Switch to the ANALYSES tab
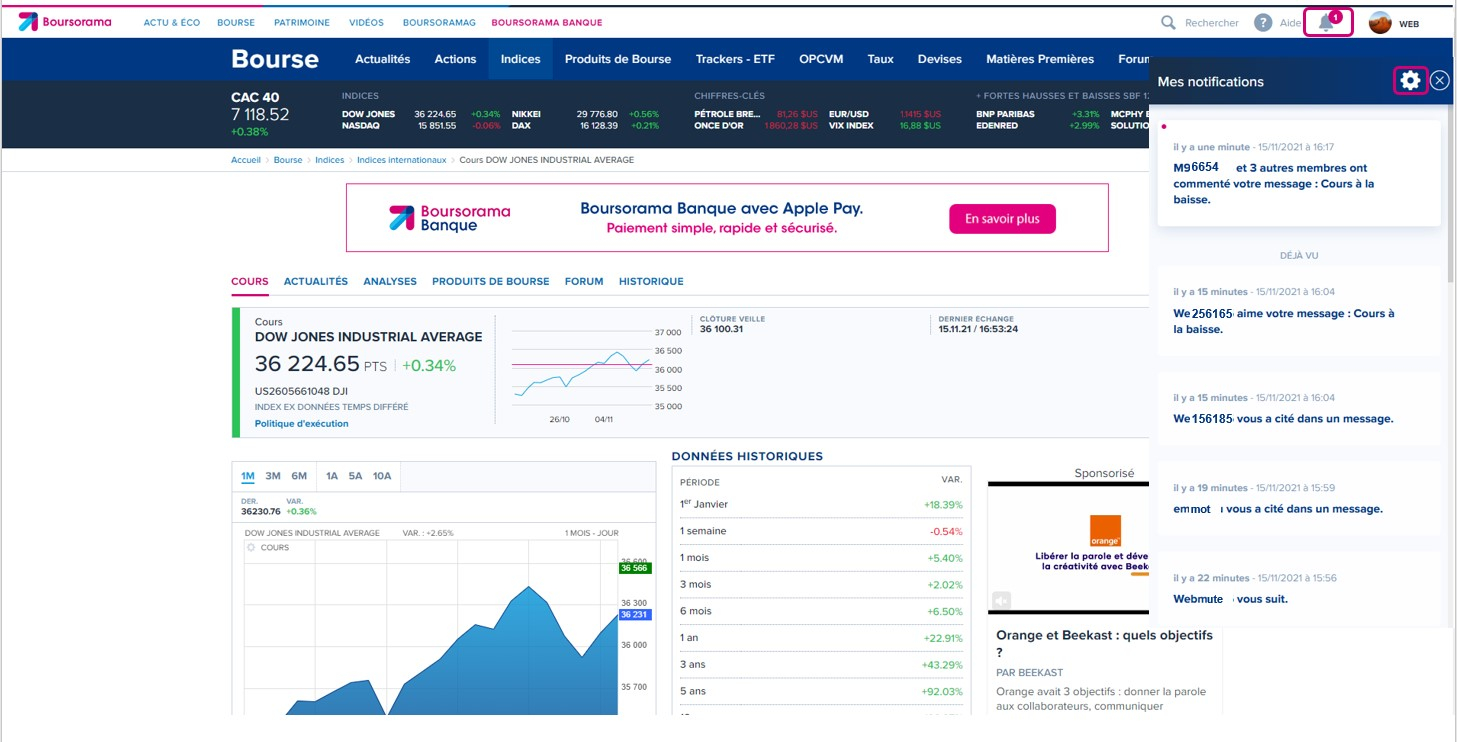Viewport: 1457px width, 742px height. [390, 282]
